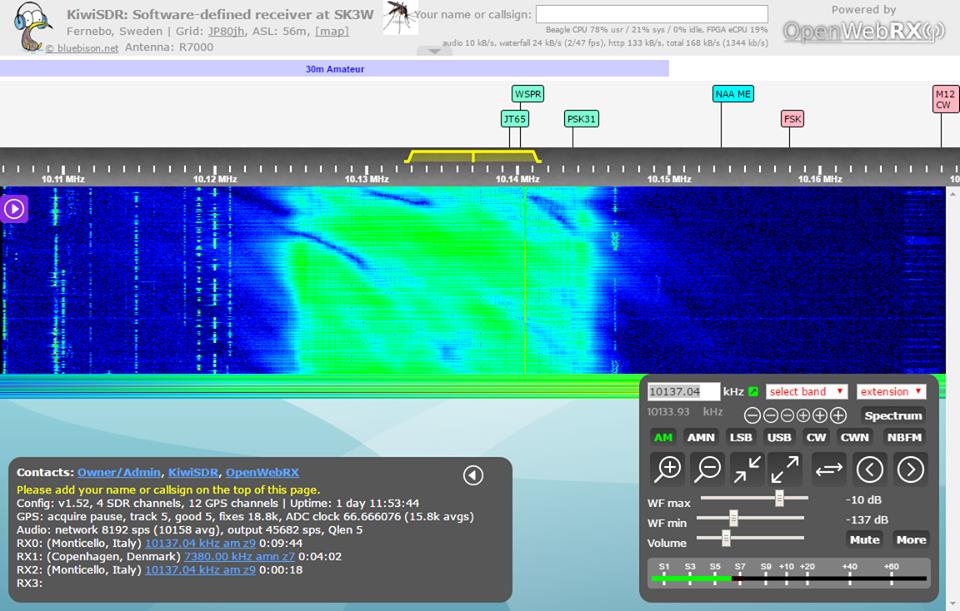The height and width of the screenshot is (611, 960).
Task: Click the purple play button on waterfall
Action: point(14,208)
